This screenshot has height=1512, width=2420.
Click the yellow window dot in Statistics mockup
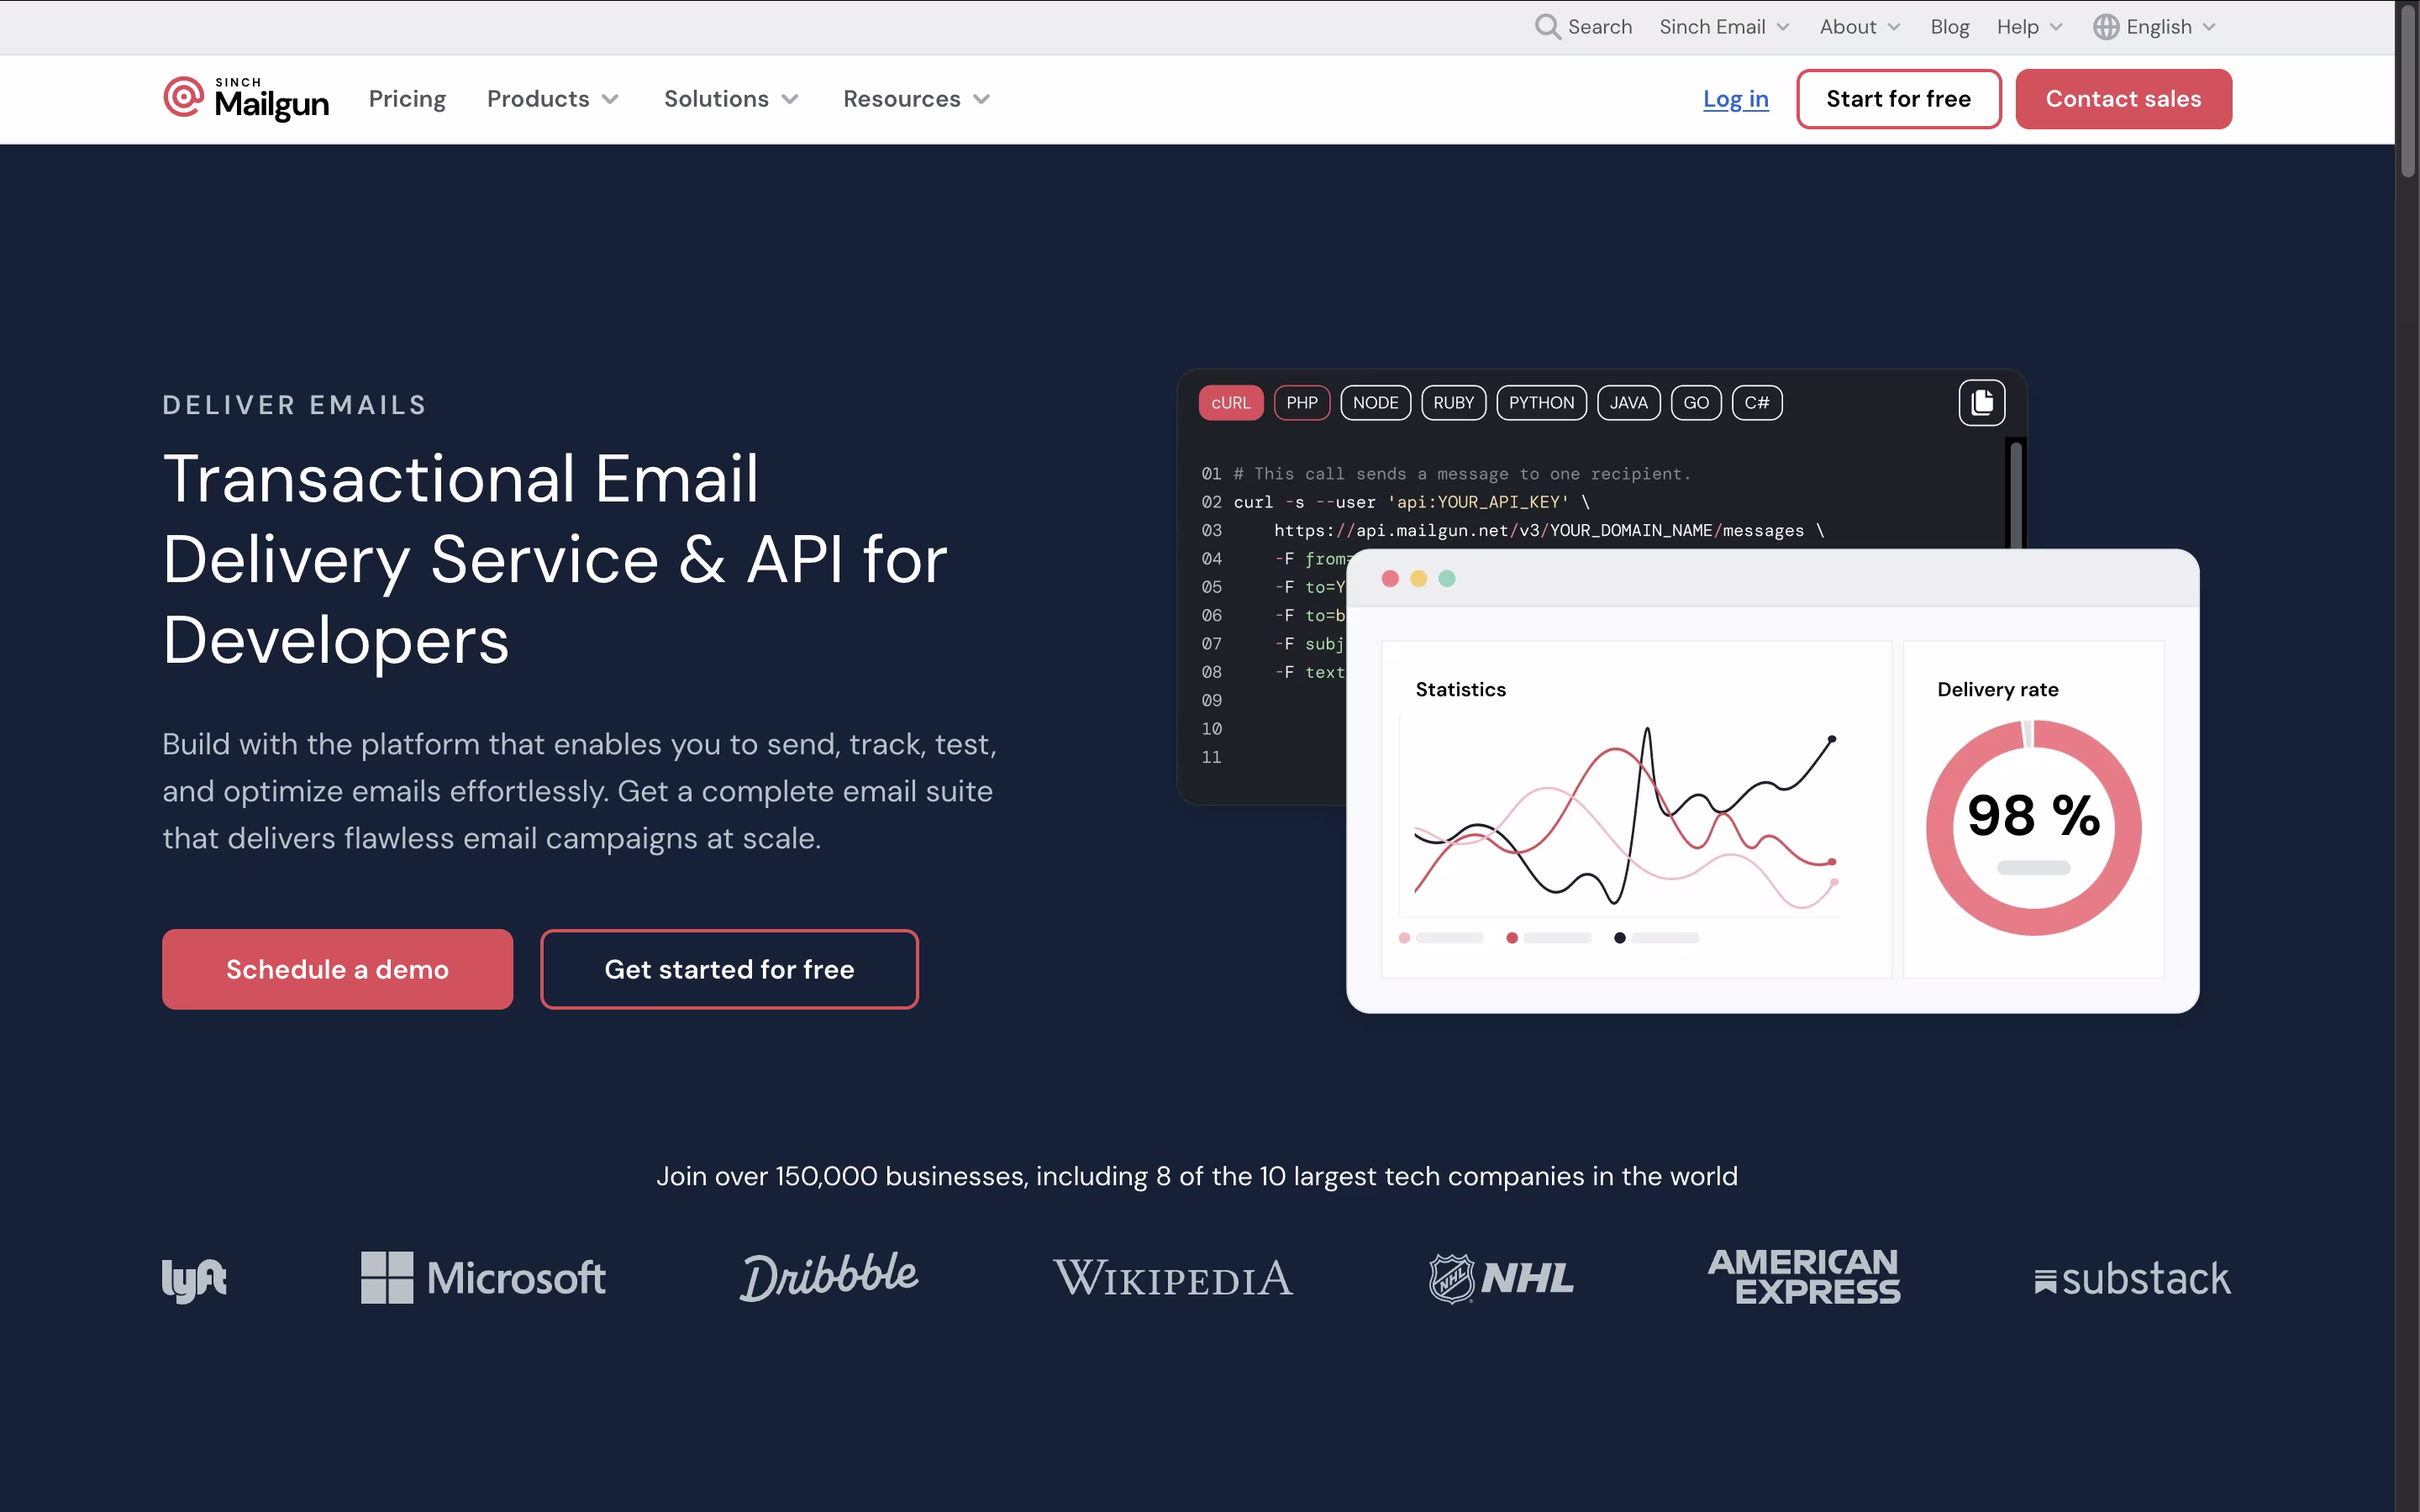click(x=1418, y=579)
